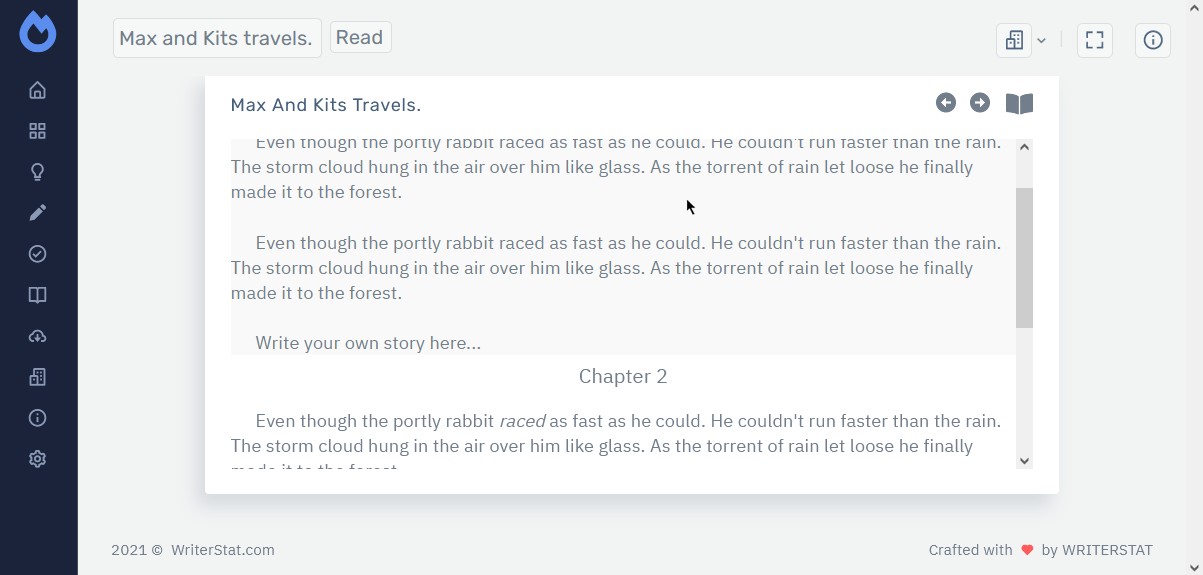The image size is (1203, 575).
Task: Click the Read button
Action: [x=360, y=38]
